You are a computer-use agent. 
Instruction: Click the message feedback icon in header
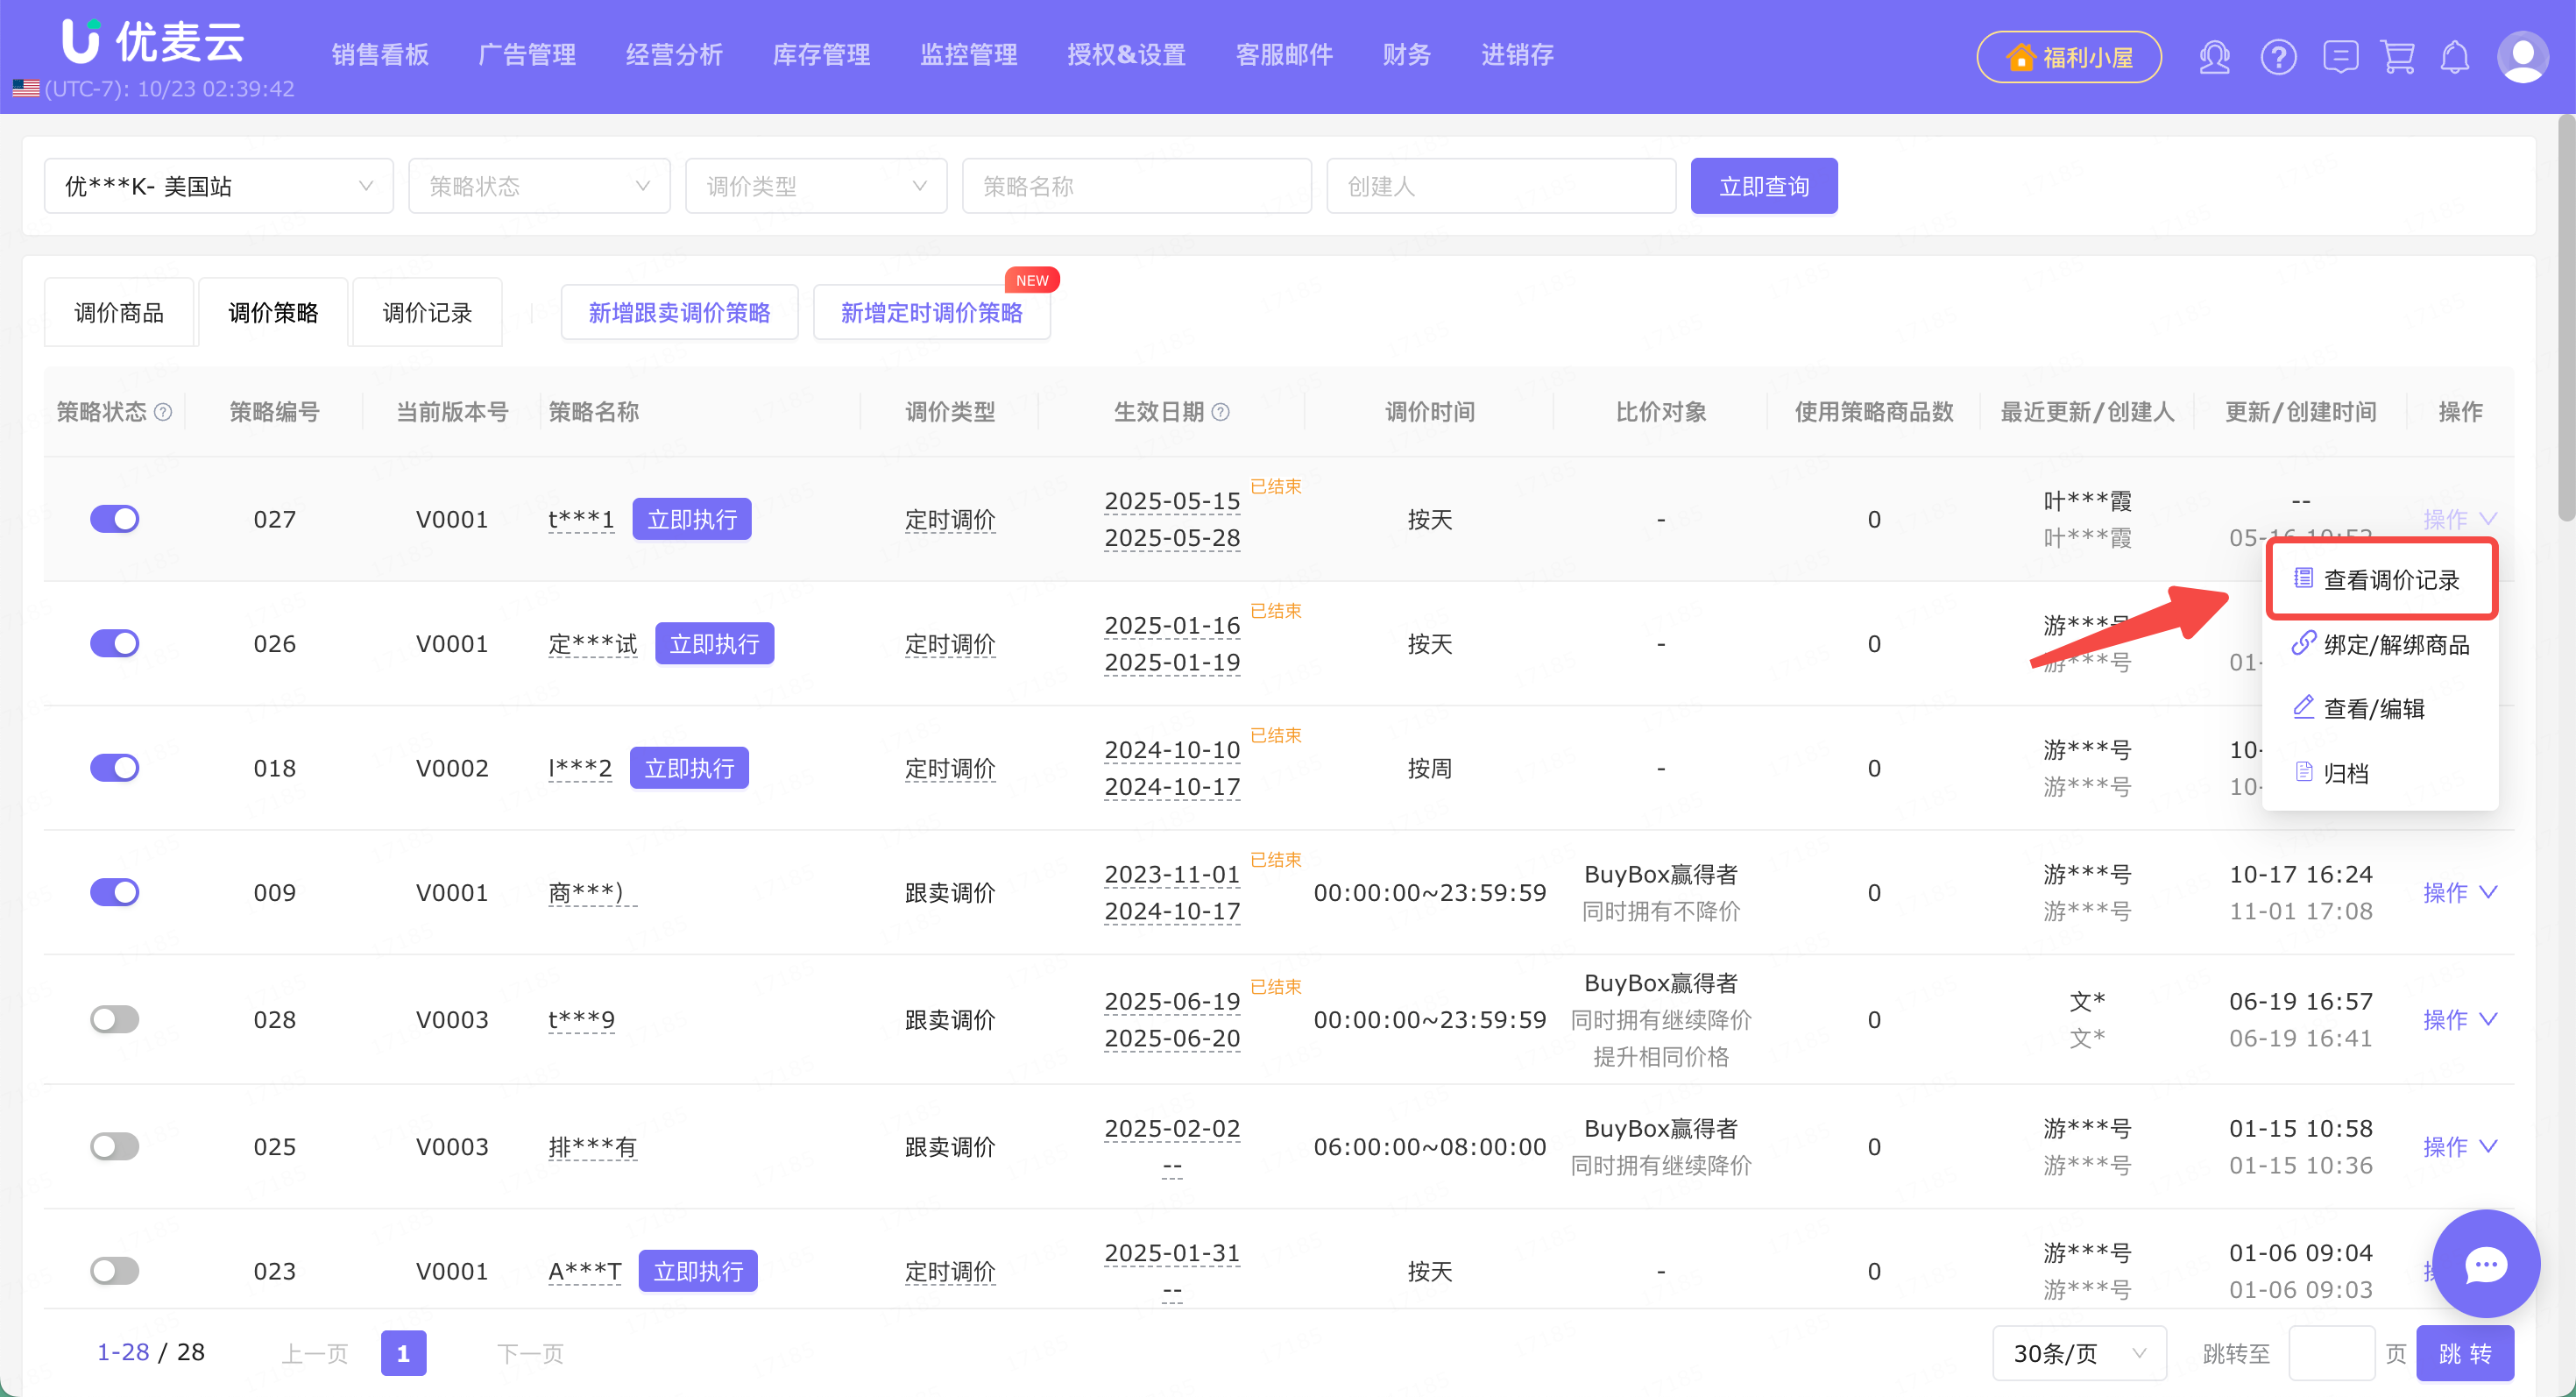click(2340, 57)
